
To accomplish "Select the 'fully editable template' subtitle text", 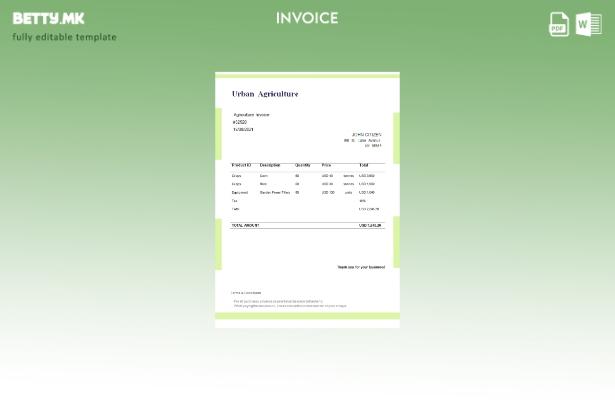I will point(64,37).
